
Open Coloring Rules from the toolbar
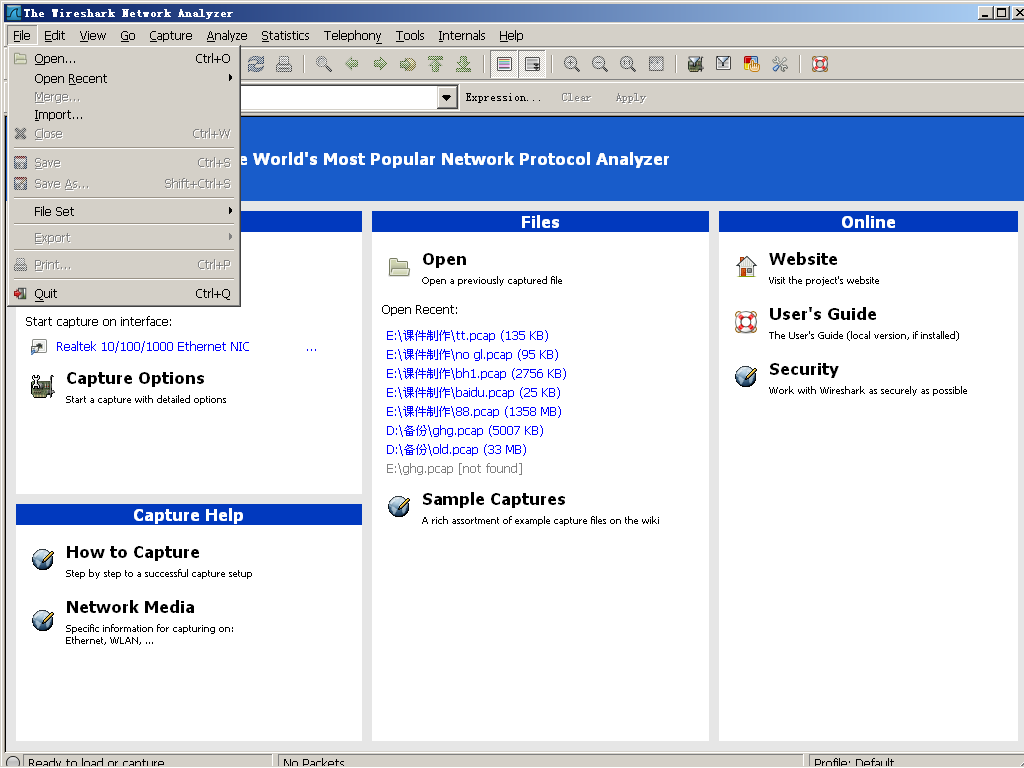pyautogui.click(x=752, y=64)
